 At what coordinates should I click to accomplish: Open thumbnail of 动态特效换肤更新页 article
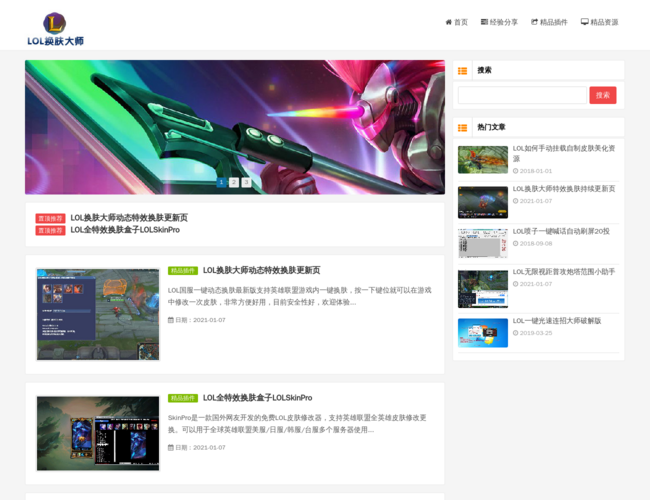click(98, 314)
